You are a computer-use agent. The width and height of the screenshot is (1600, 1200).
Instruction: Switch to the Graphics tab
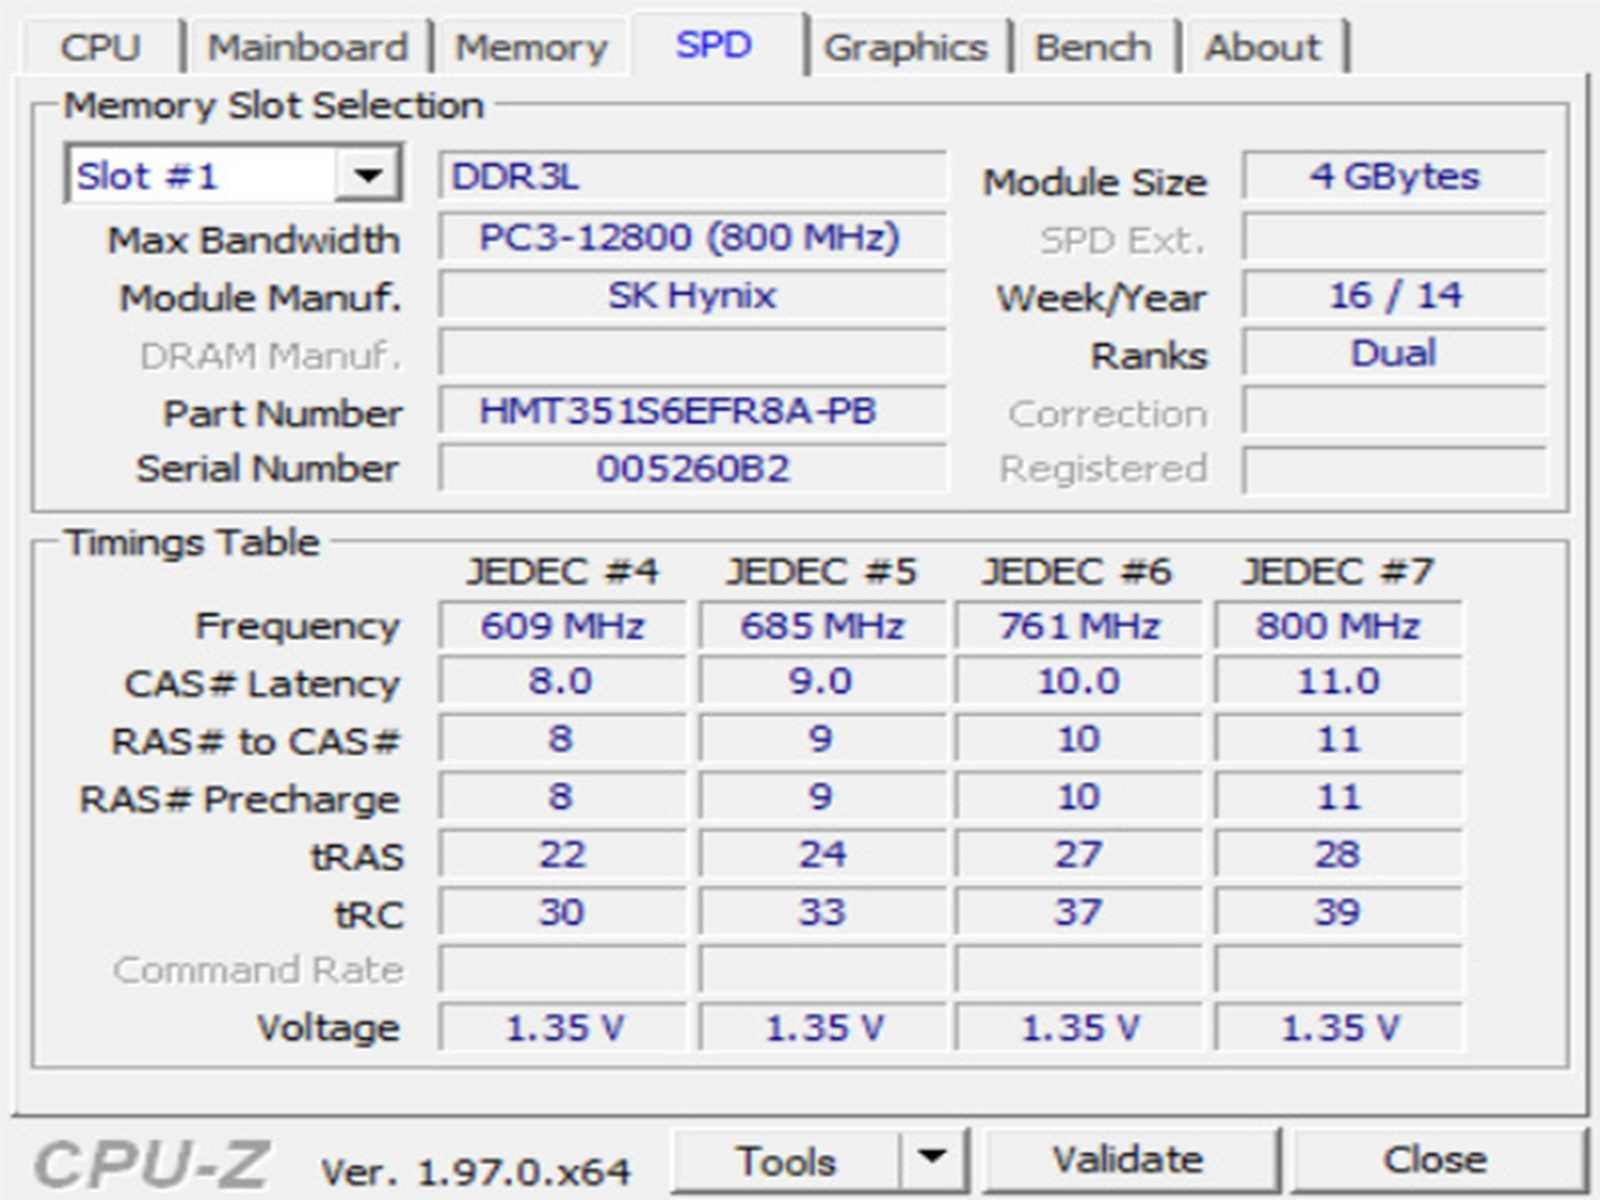(905, 47)
